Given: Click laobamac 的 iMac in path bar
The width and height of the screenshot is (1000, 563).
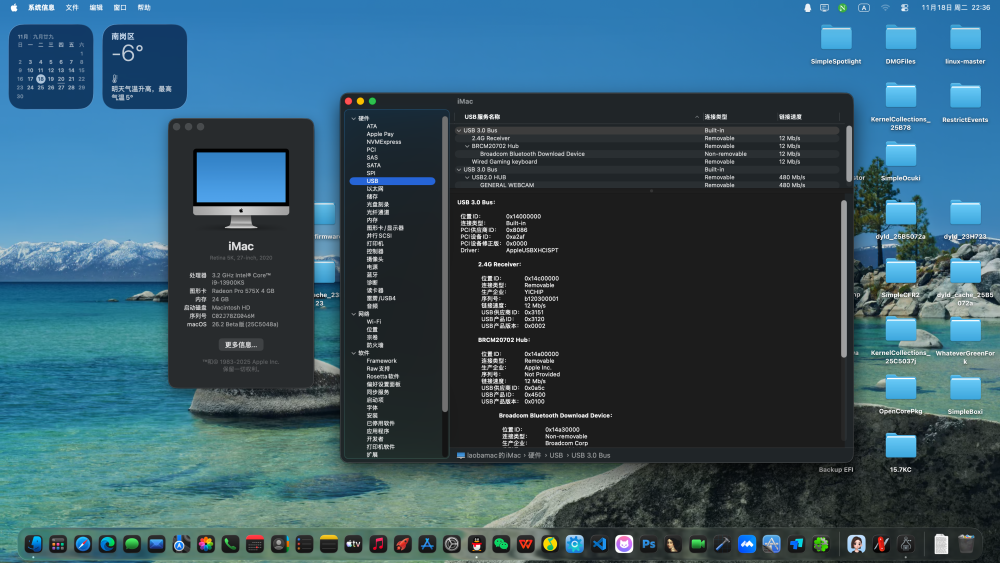Looking at the screenshot, I should 489,455.
